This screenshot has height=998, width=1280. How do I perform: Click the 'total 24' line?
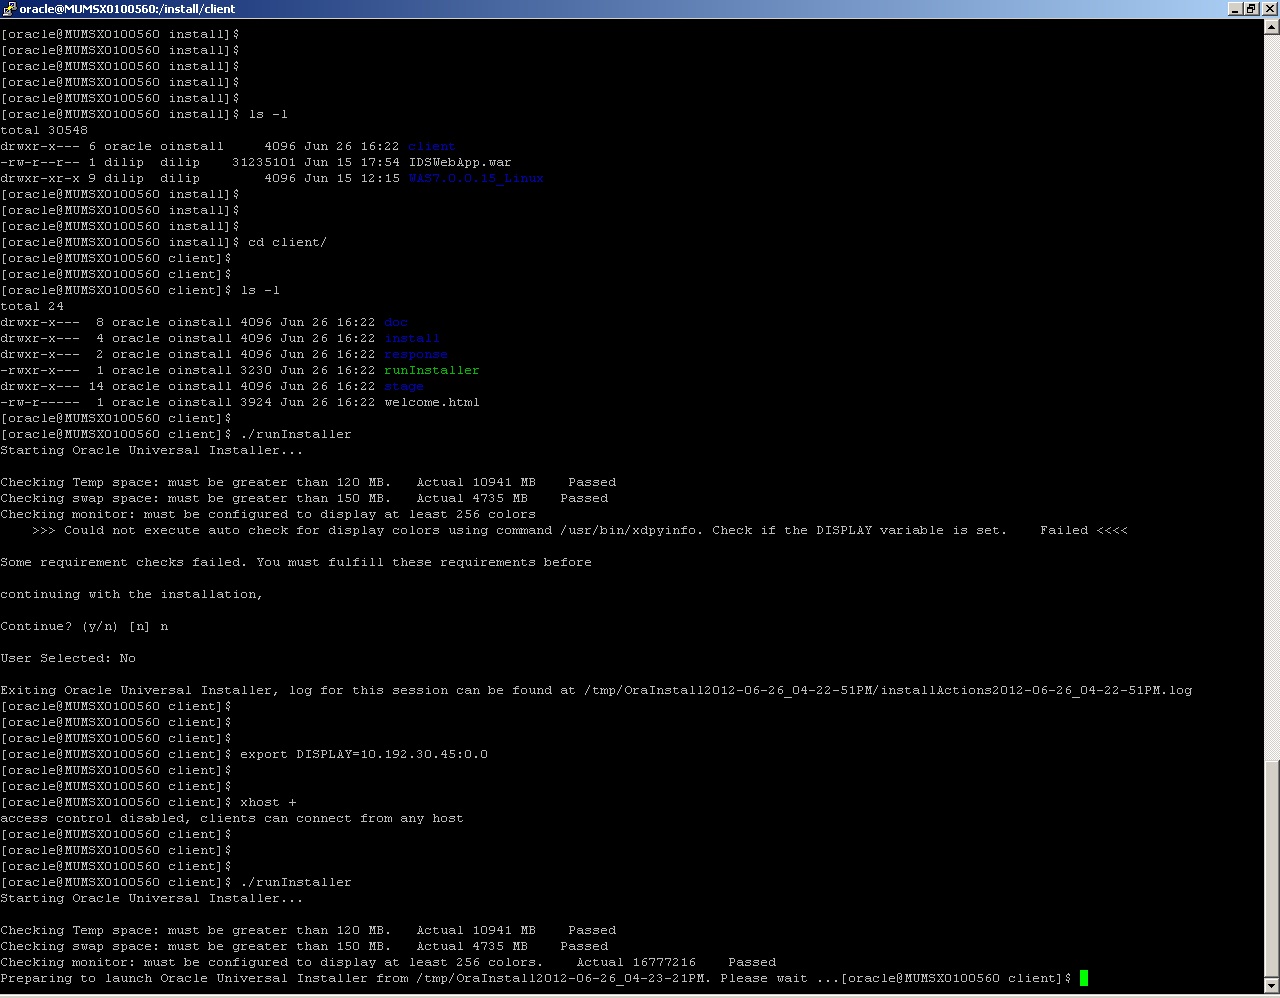[32, 306]
